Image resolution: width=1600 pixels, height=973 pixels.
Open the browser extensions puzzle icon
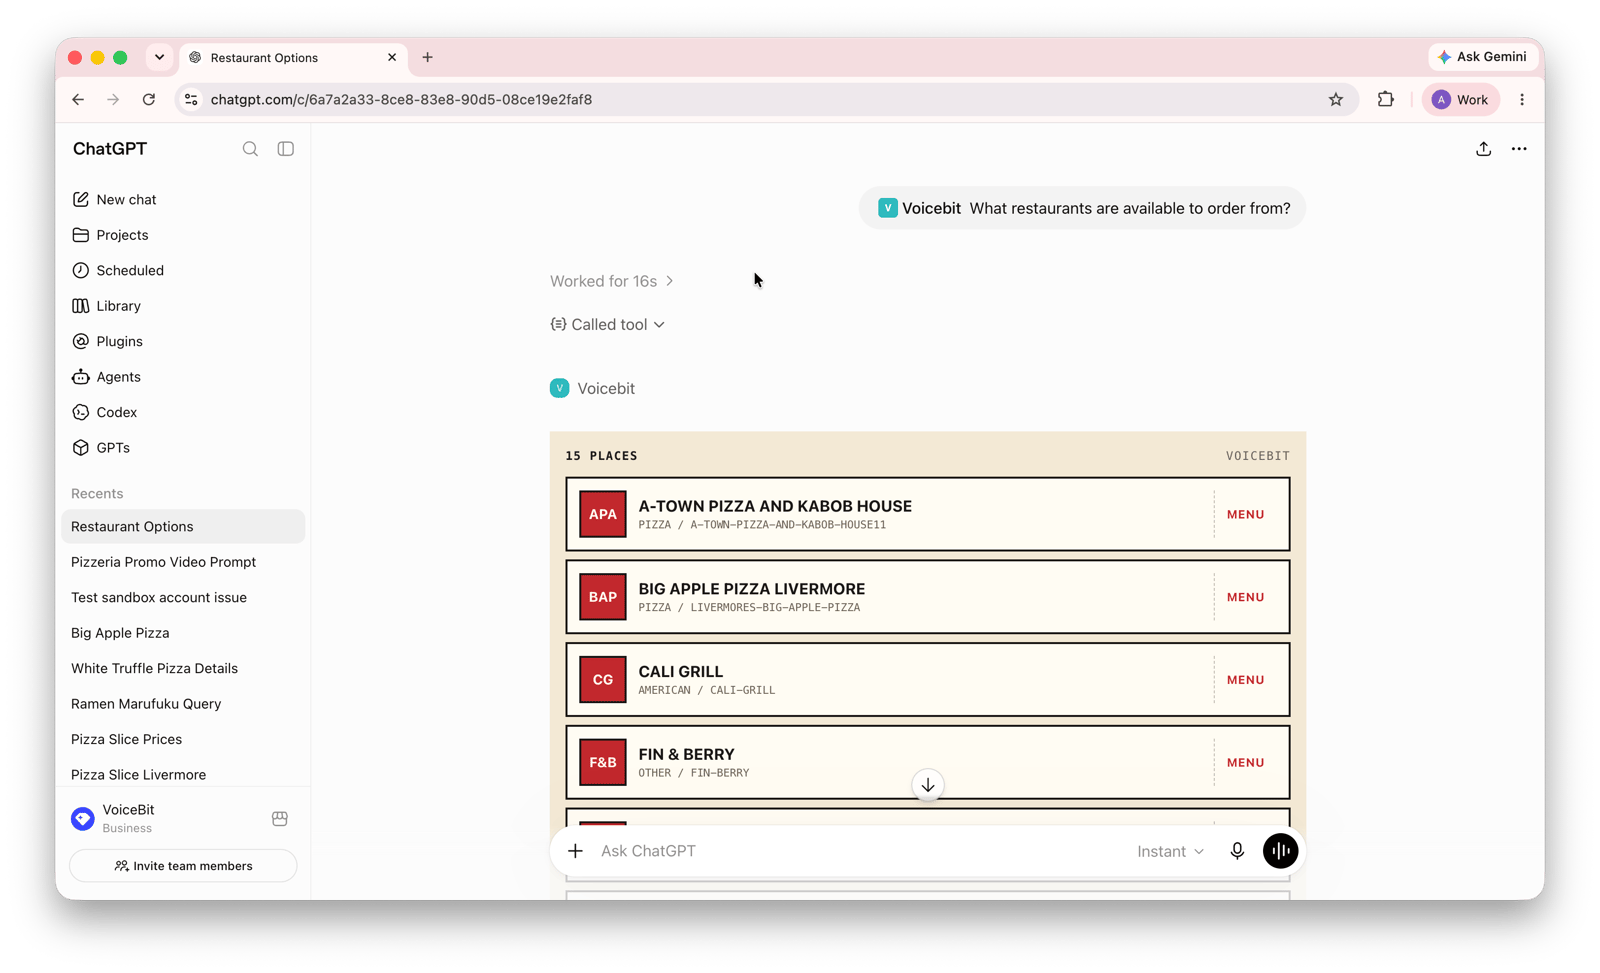[1386, 100]
